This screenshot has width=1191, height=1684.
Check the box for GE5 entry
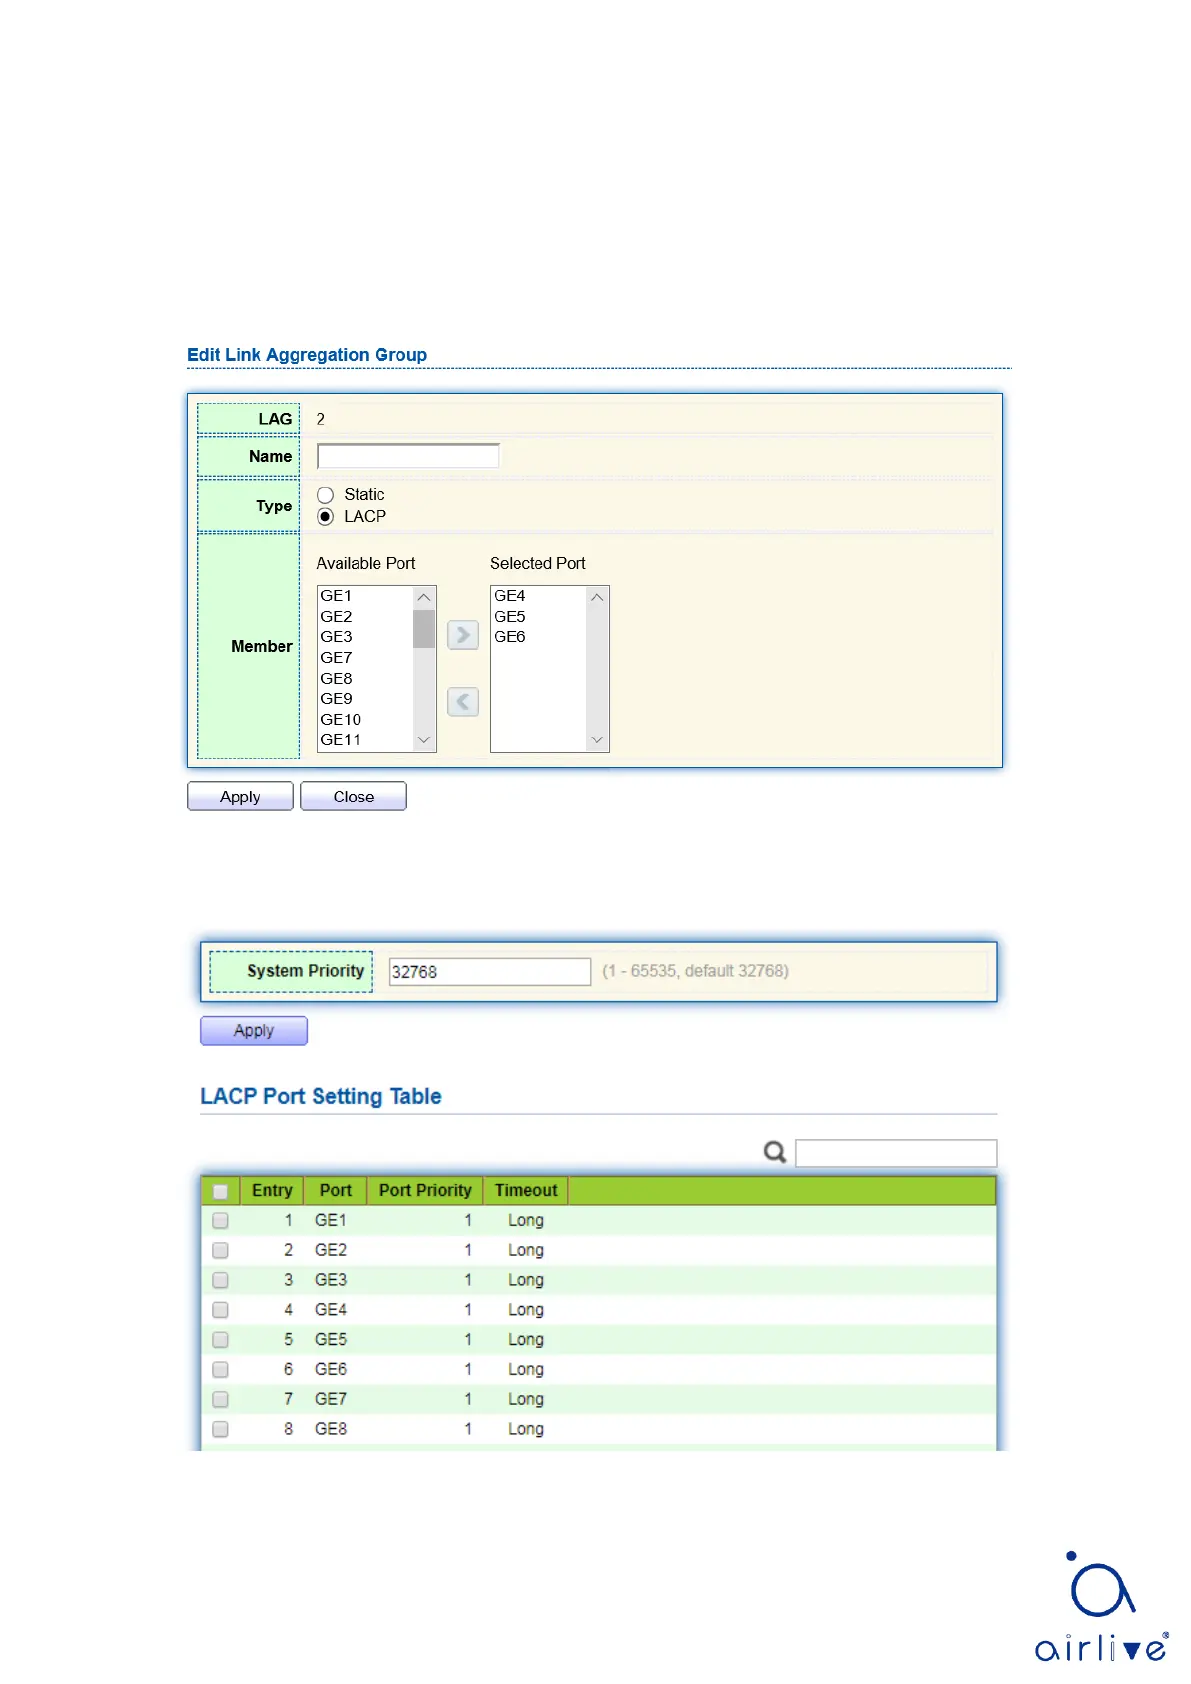[221, 1339]
